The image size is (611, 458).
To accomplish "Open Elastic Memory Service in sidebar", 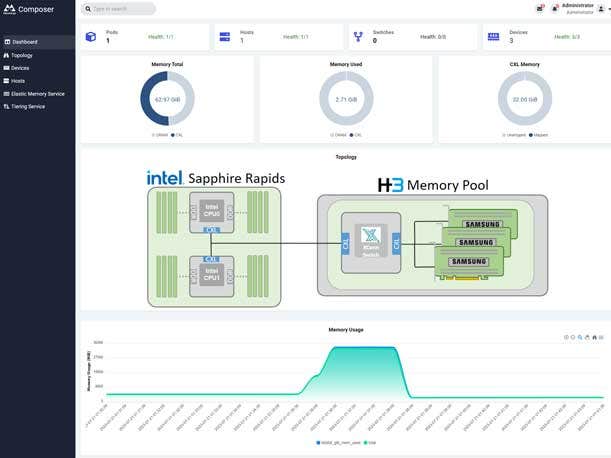I will coord(37,93).
